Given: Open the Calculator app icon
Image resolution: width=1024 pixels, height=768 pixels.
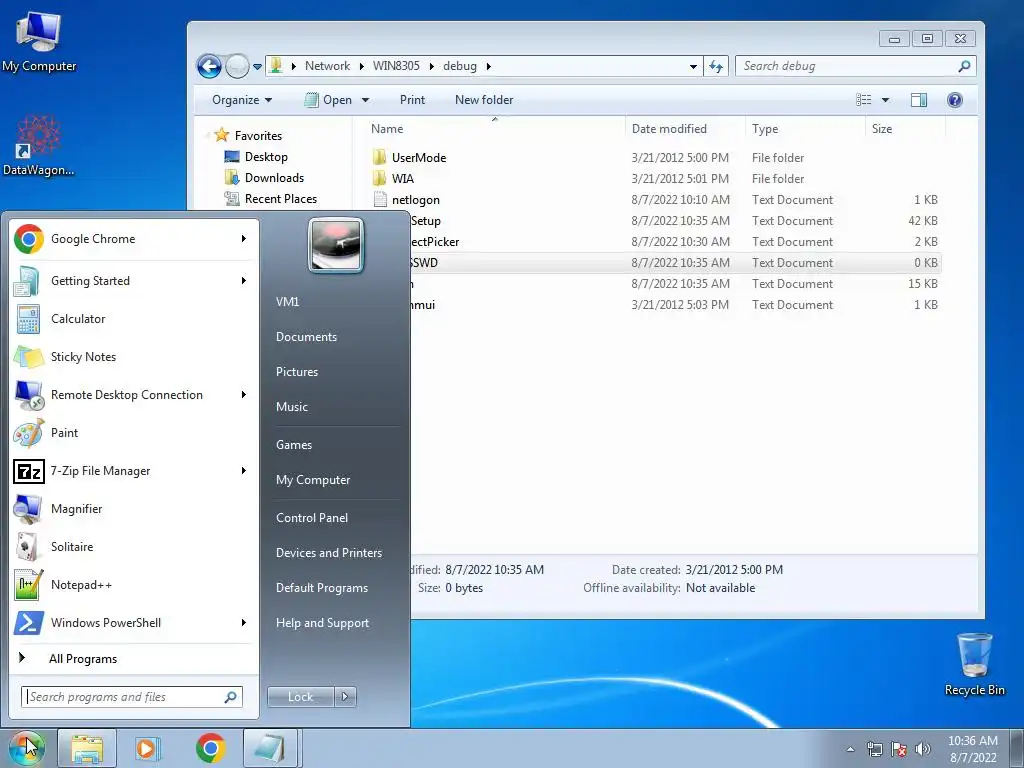Looking at the screenshot, I should coord(27,319).
